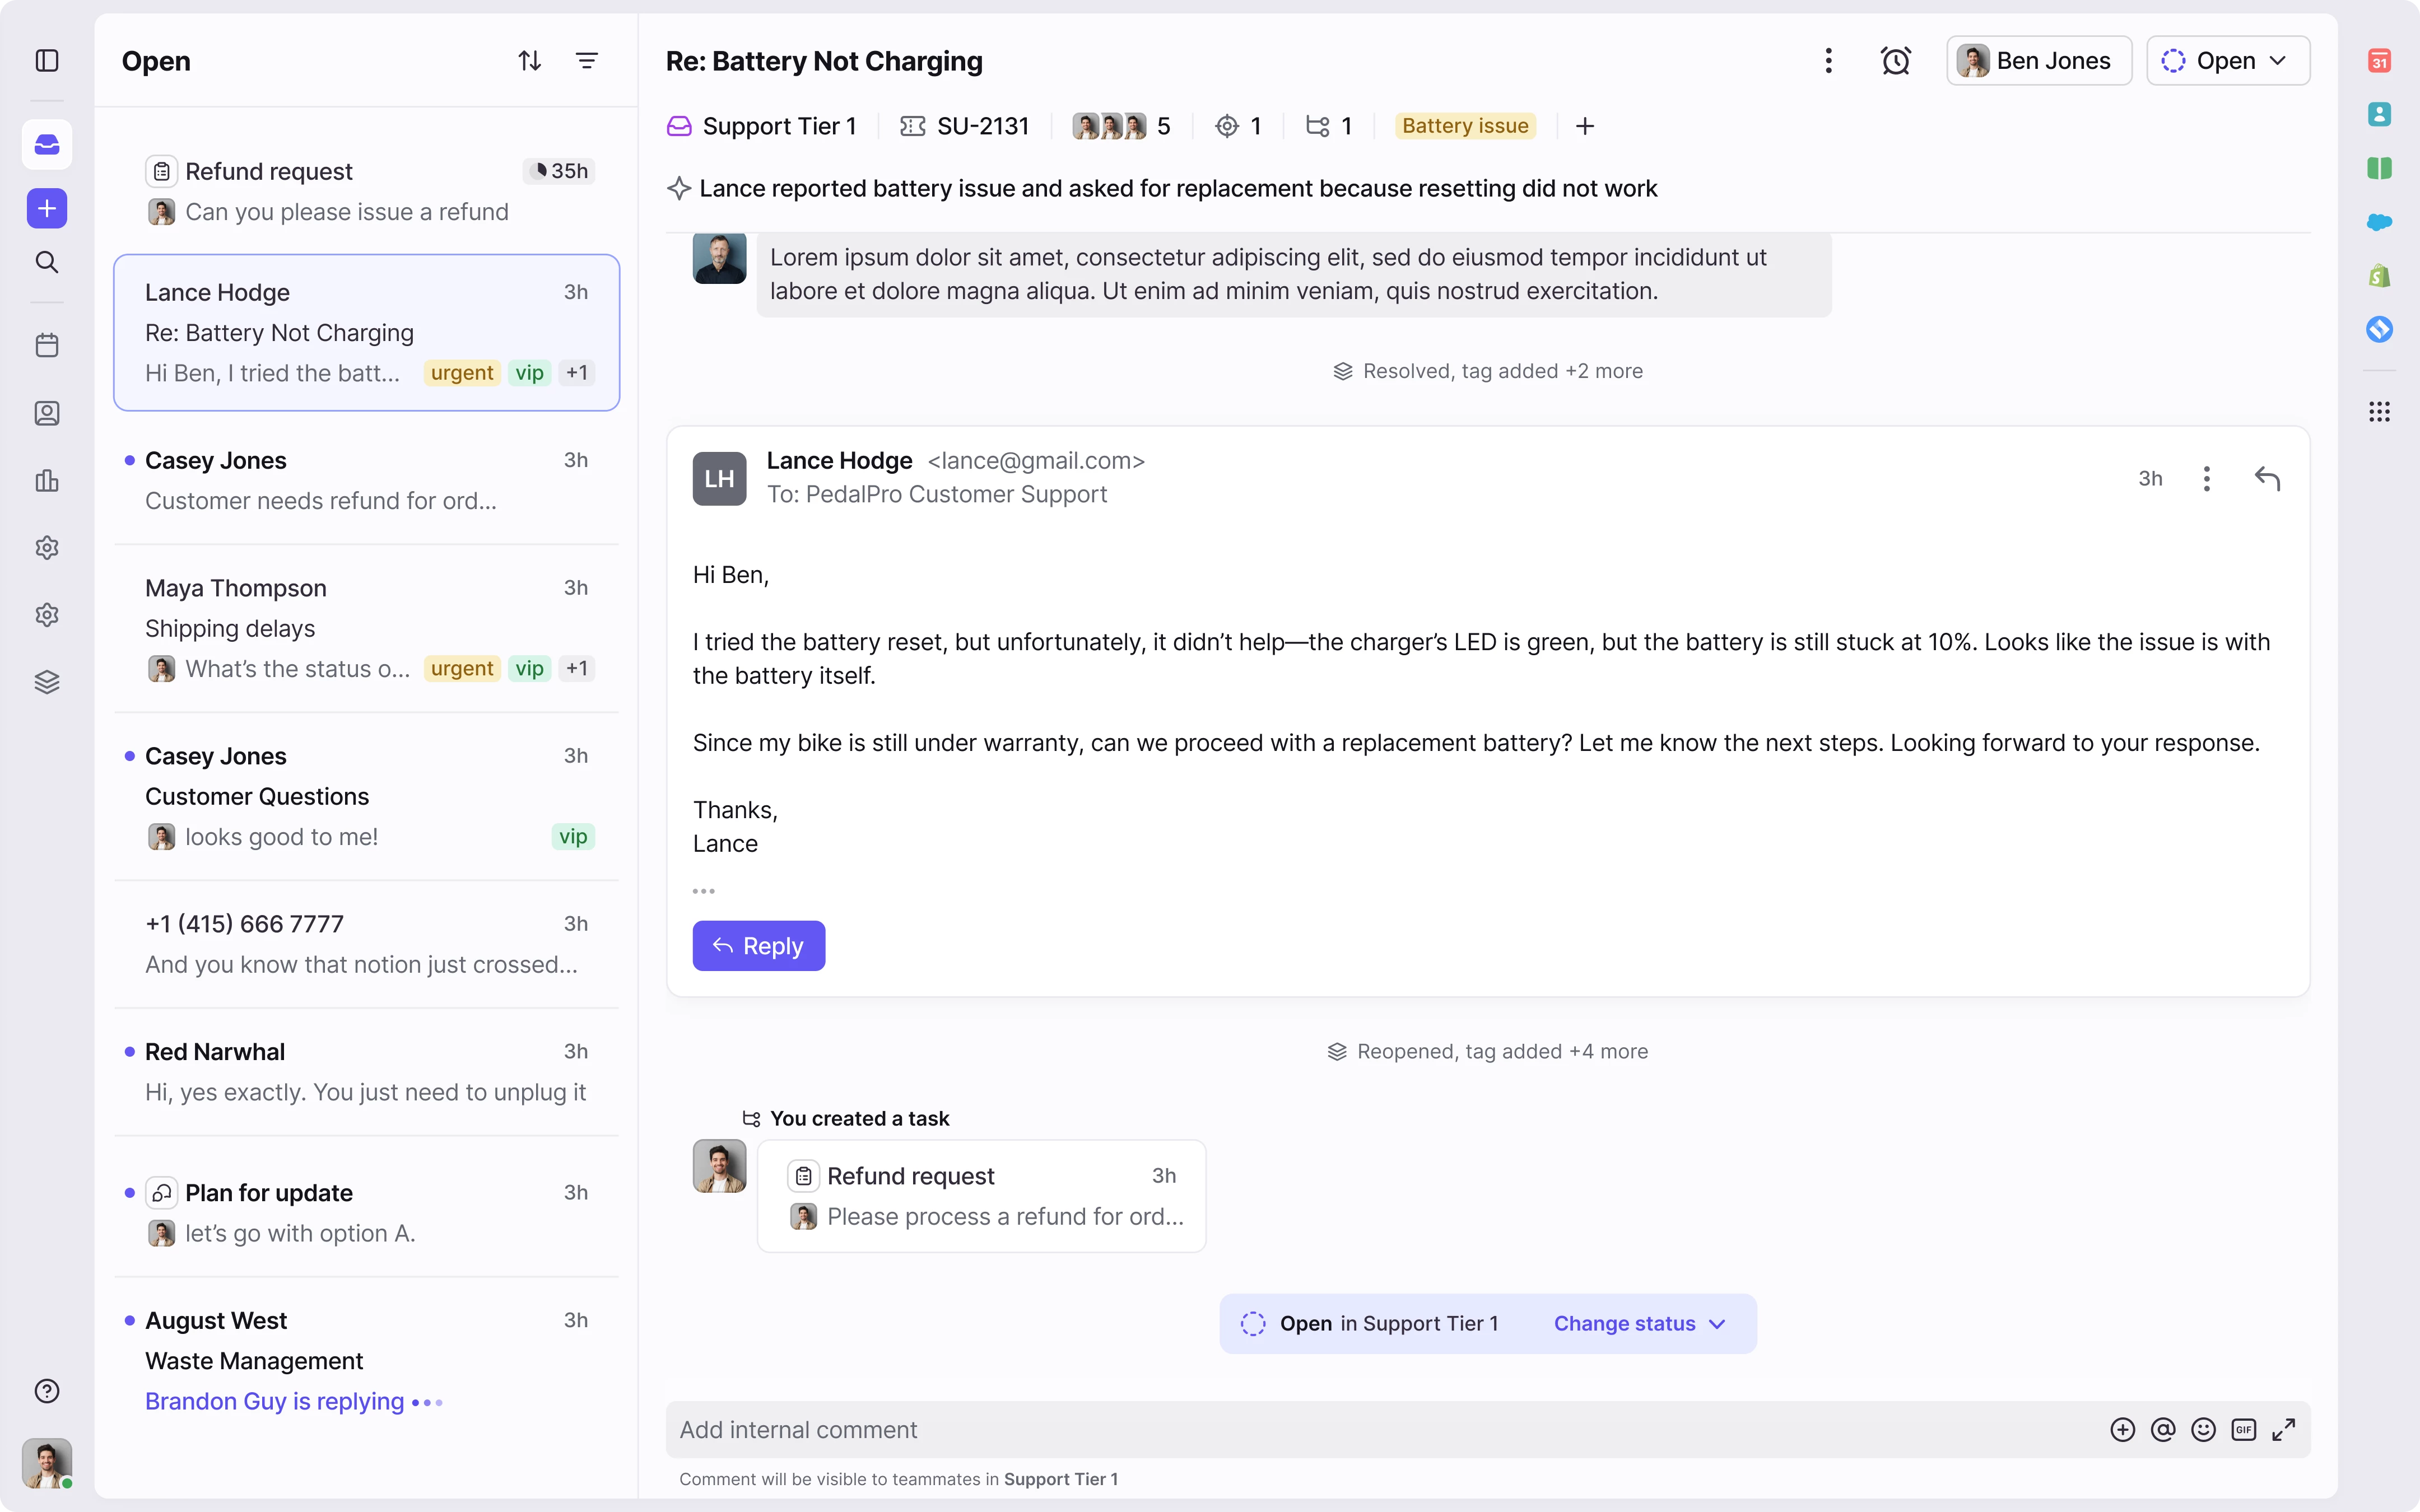Open the Ben Jones assignee button

[2038, 61]
